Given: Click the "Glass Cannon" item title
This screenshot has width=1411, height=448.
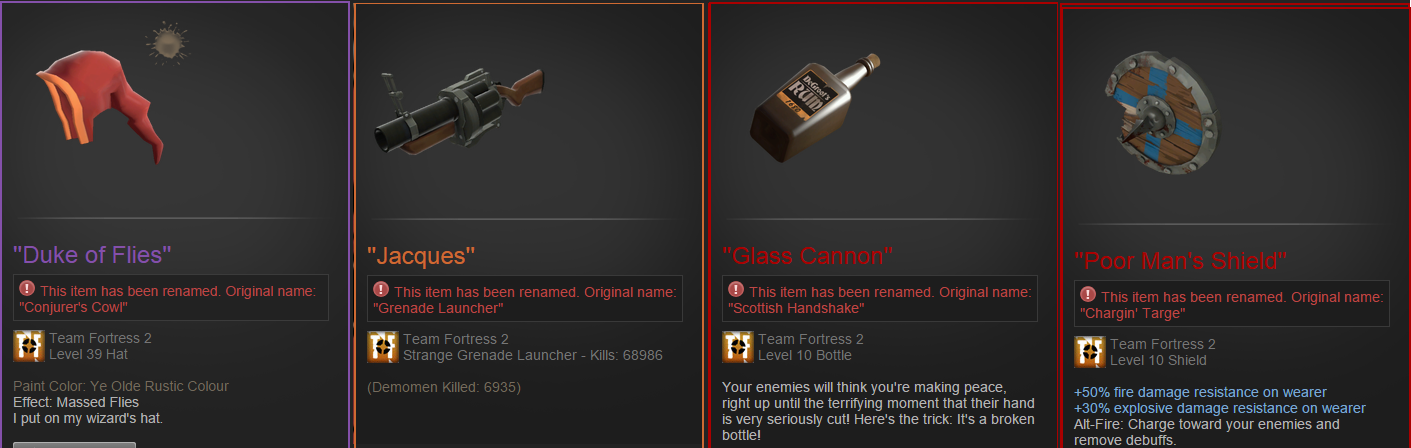Looking at the screenshot, I should [807, 256].
